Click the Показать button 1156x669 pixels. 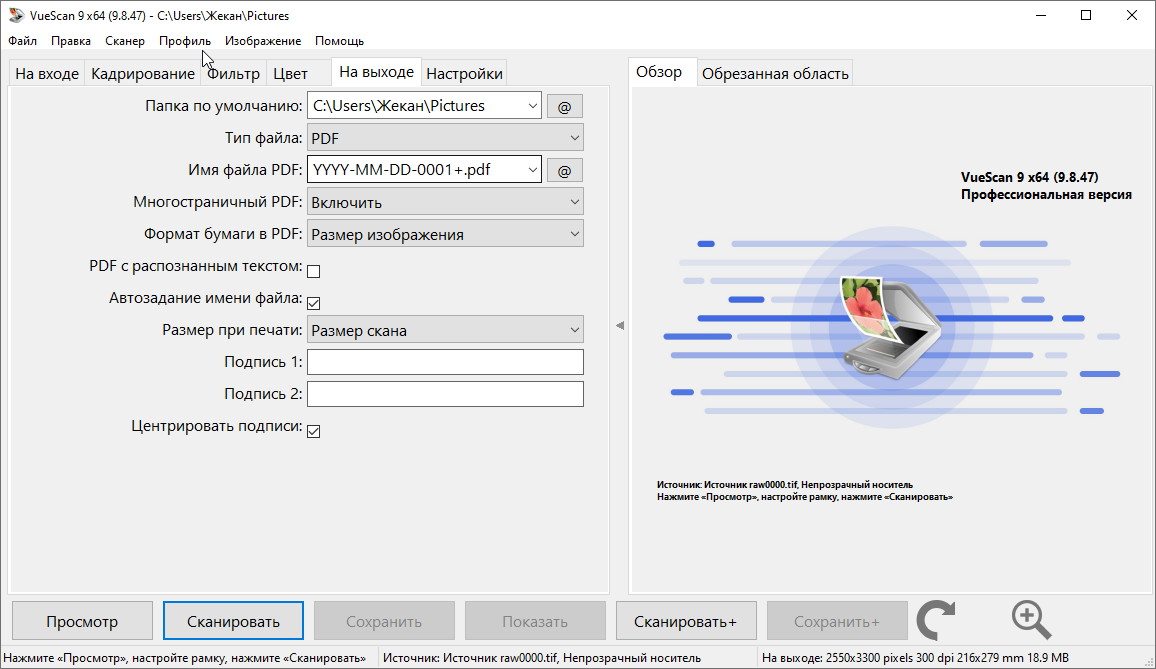click(535, 621)
